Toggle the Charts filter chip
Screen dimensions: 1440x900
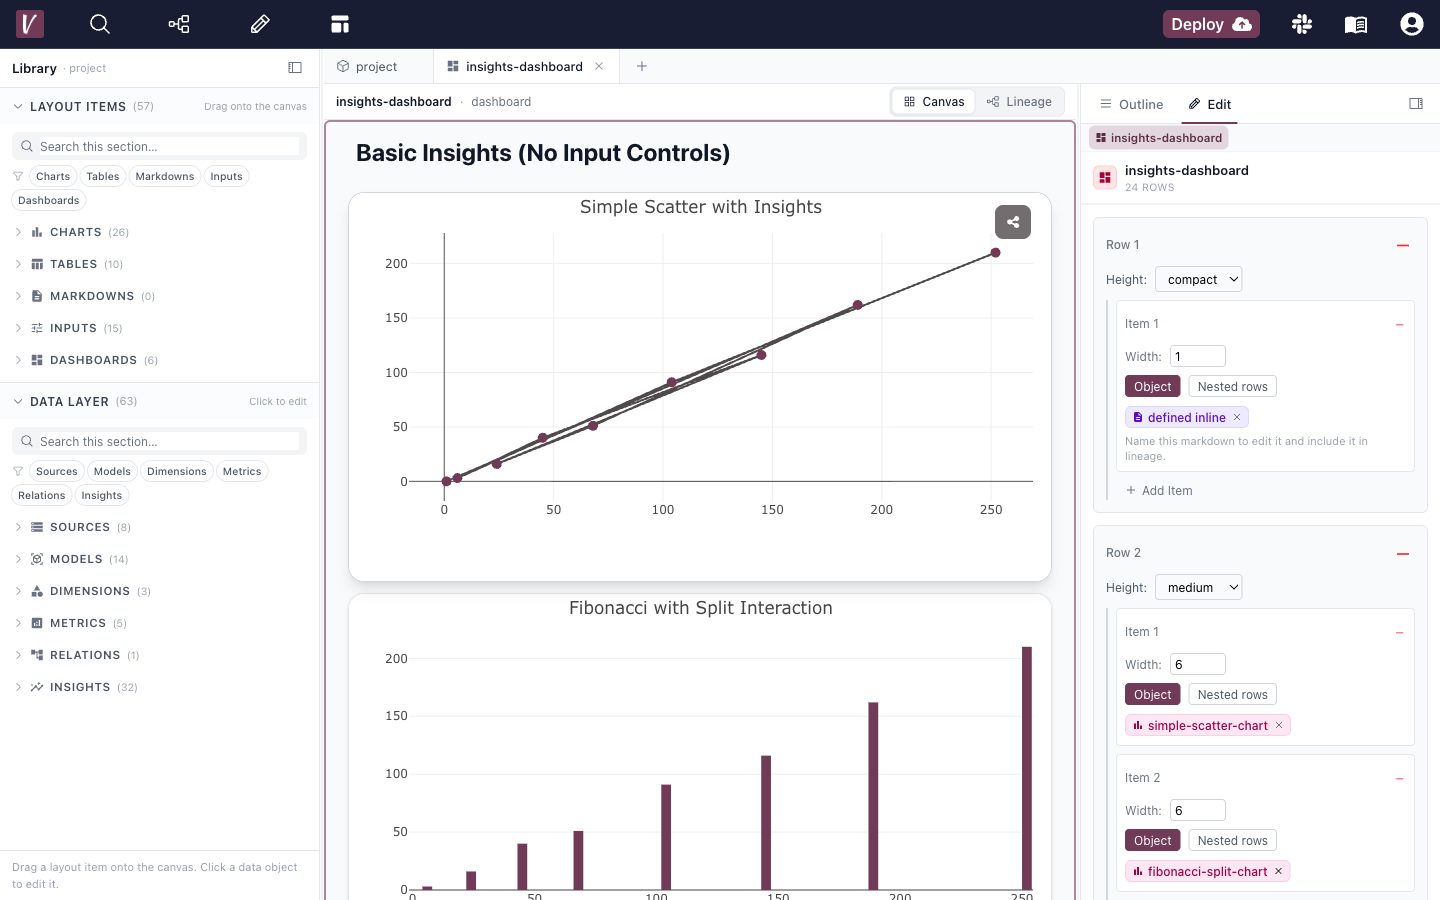pos(53,176)
